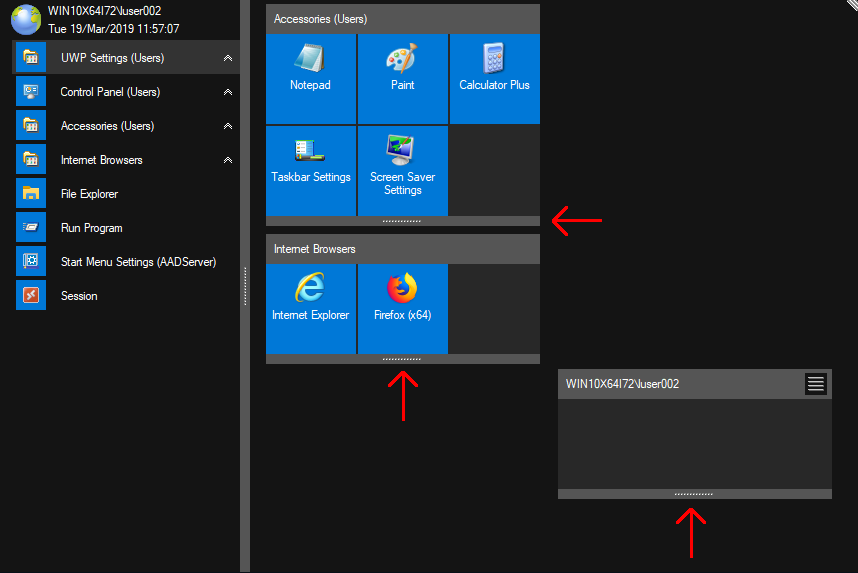Collapse the Accessories (Users) sidebar group
The width and height of the screenshot is (858, 573).
point(228,127)
